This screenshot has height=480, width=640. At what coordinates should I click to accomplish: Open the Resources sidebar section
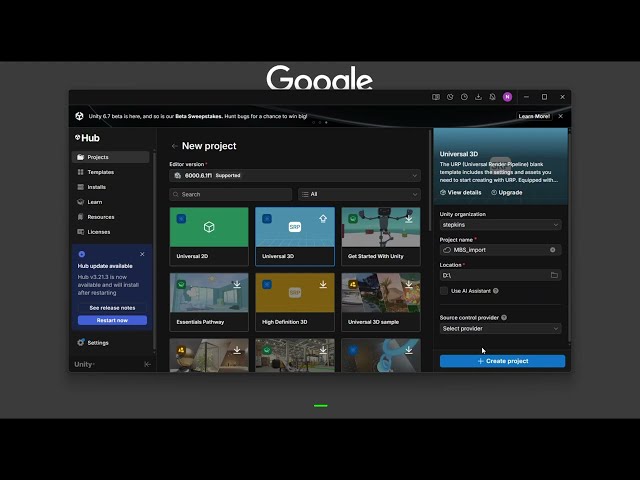pyautogui.click(x=111, y=217)
